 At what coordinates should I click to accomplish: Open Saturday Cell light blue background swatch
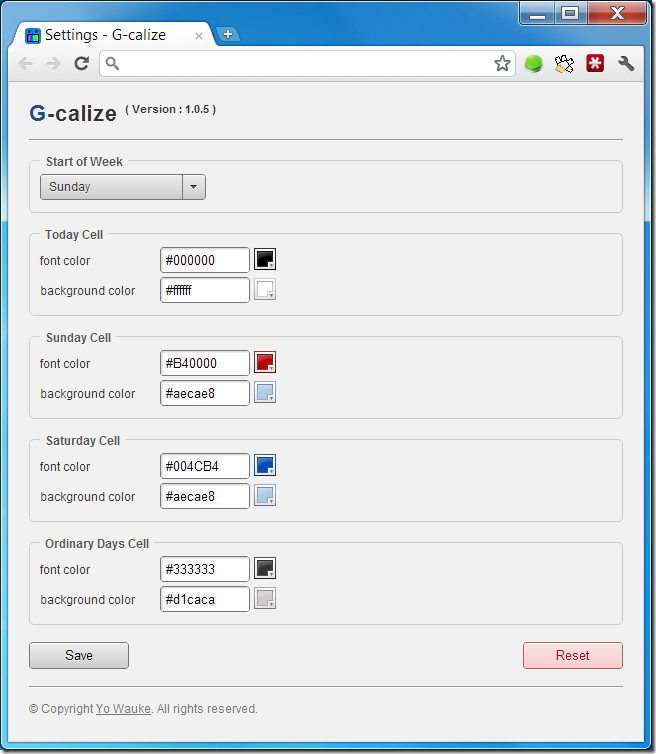[x=265, y=495]
